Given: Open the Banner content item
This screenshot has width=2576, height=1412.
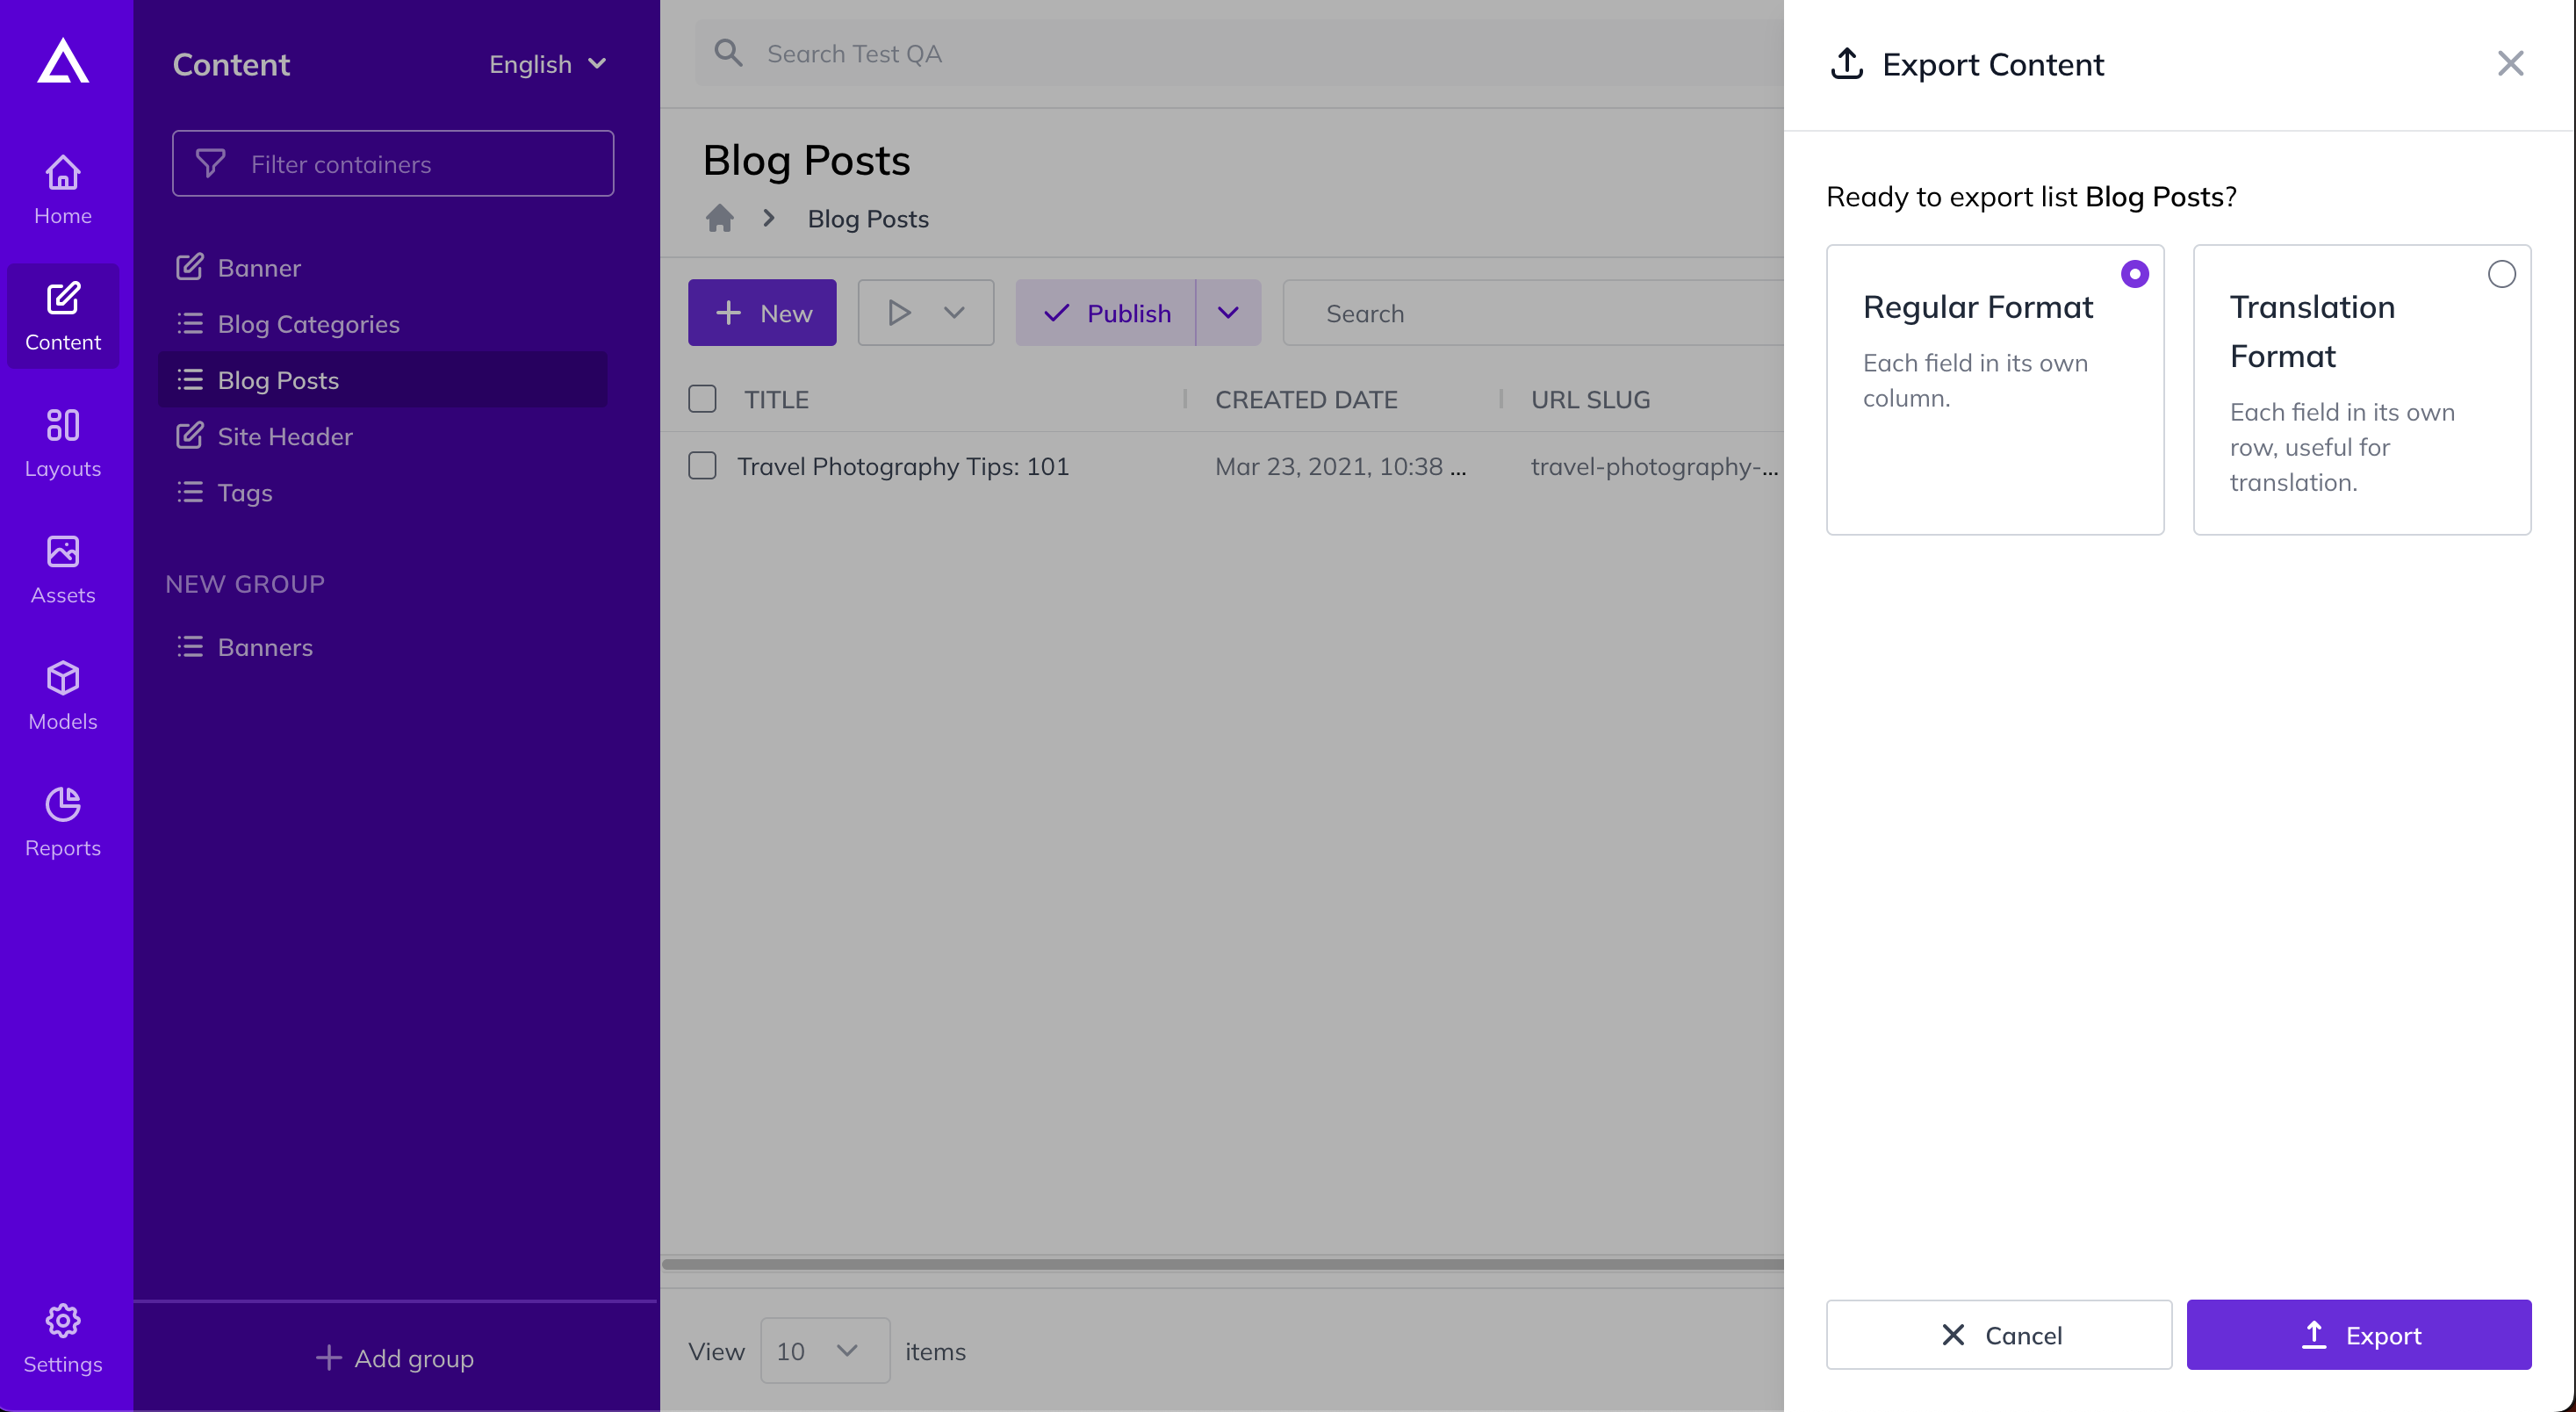Looking at the screenshot, I should pos(382,267).
